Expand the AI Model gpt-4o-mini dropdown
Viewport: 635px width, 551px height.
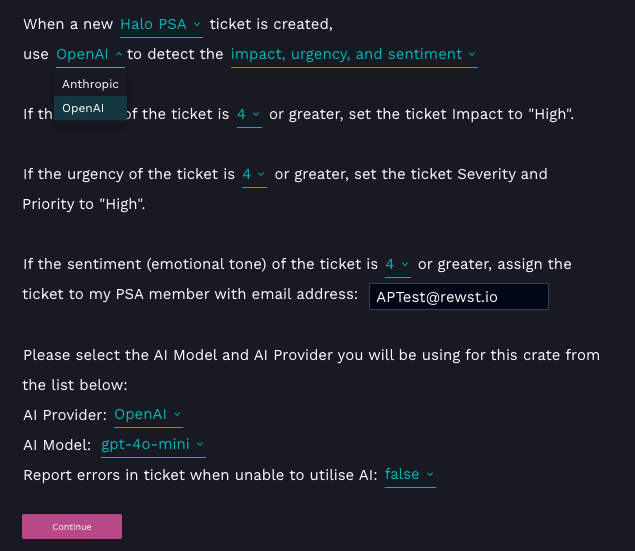coord(152,445)
